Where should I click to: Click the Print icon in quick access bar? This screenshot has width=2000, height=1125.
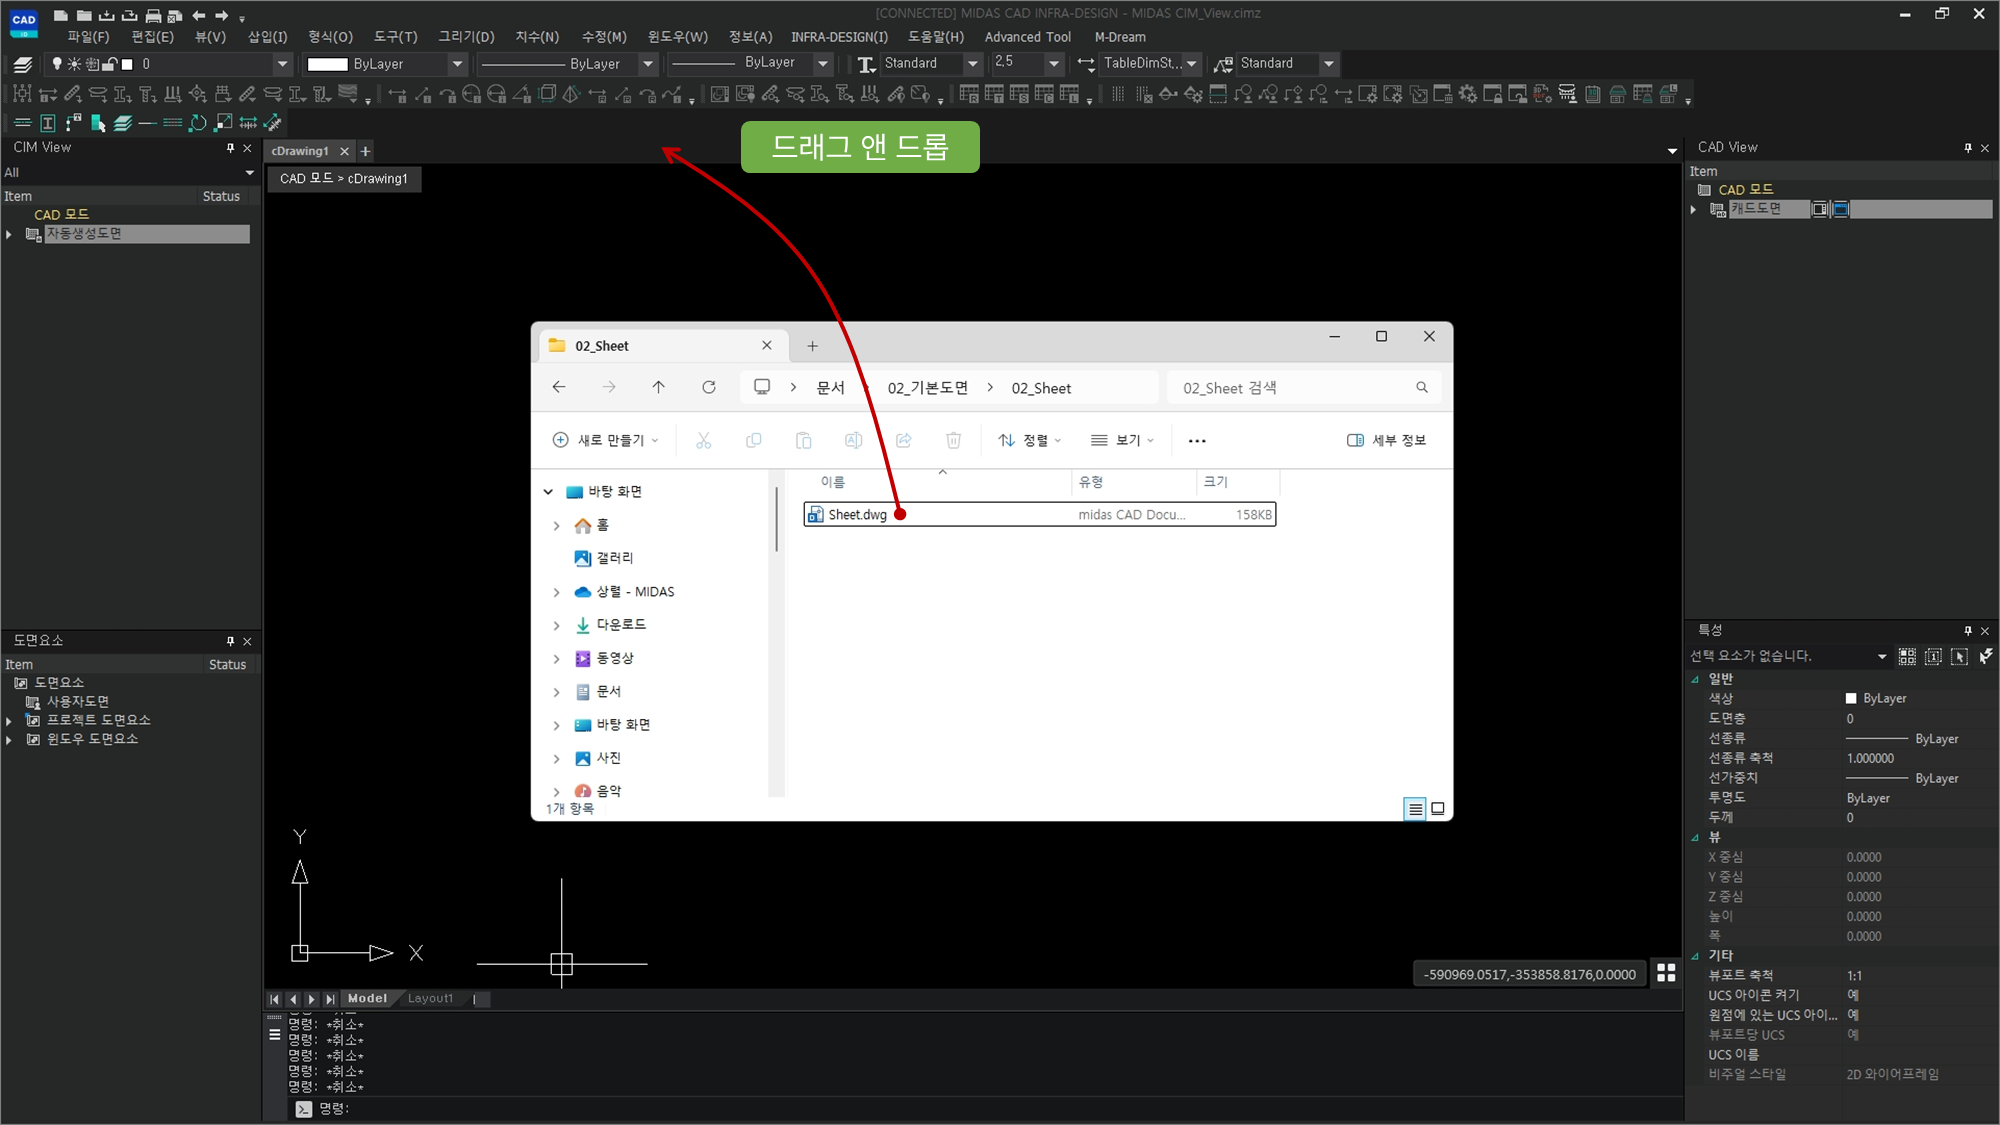click(153, 15)
